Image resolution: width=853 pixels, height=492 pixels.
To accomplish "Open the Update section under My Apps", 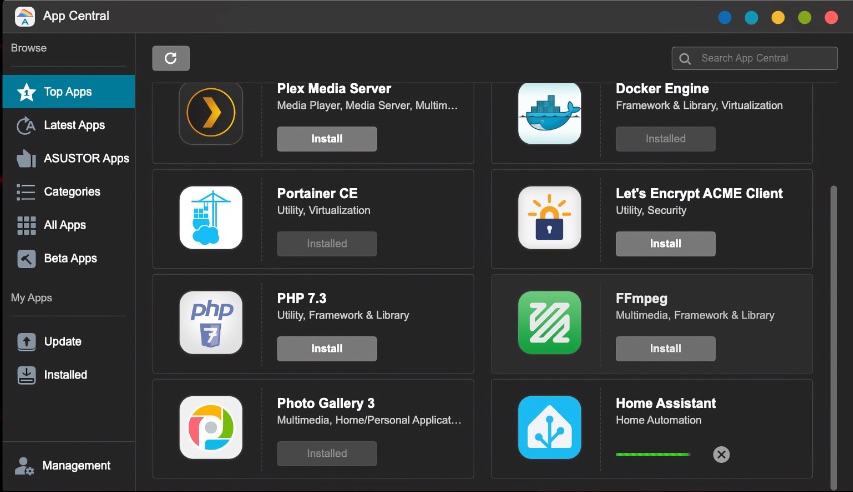I will 69,342.
